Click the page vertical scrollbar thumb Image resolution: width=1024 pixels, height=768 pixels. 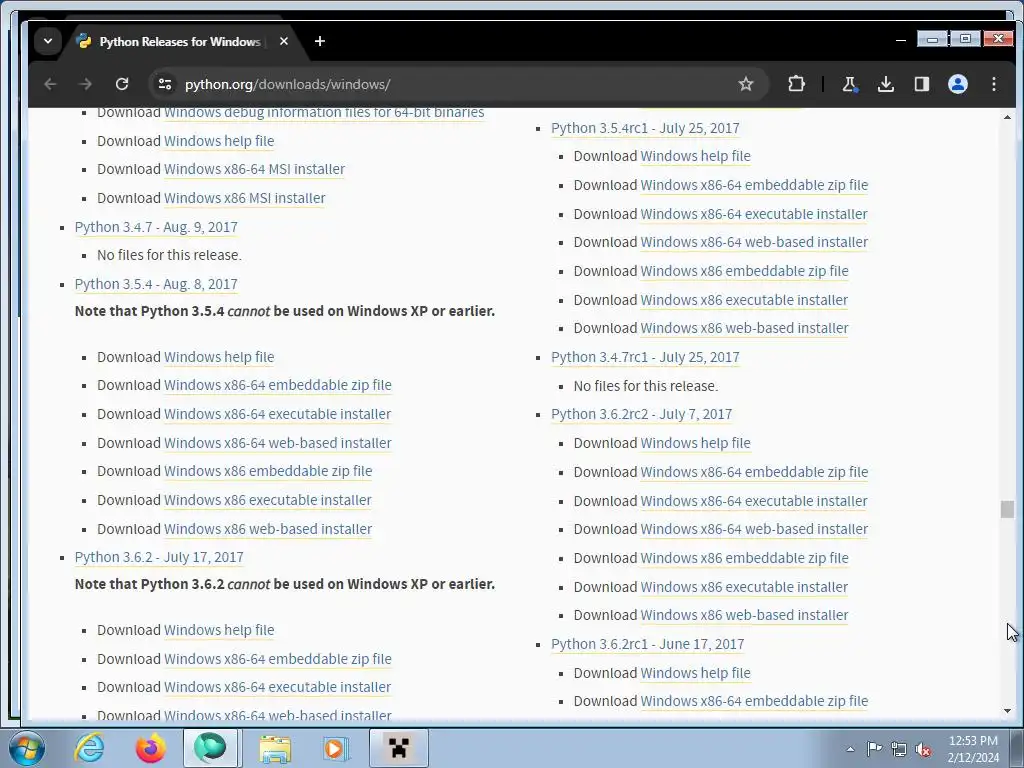pos(1007,509)
